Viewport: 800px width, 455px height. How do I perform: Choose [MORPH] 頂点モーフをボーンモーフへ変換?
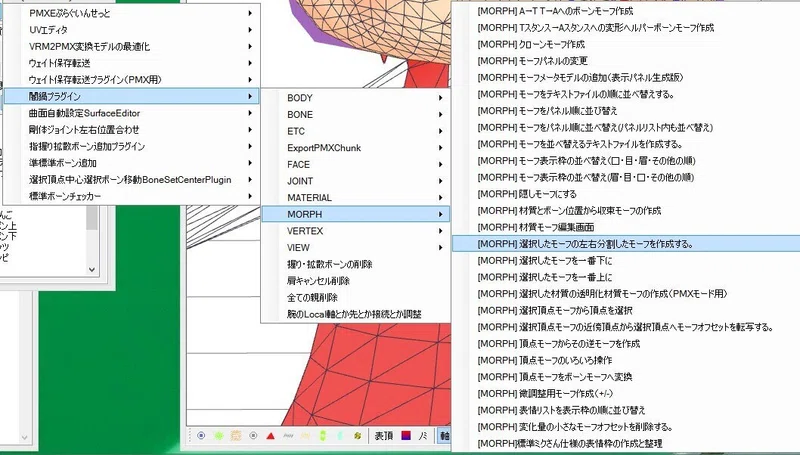click(x=626, y=377)
